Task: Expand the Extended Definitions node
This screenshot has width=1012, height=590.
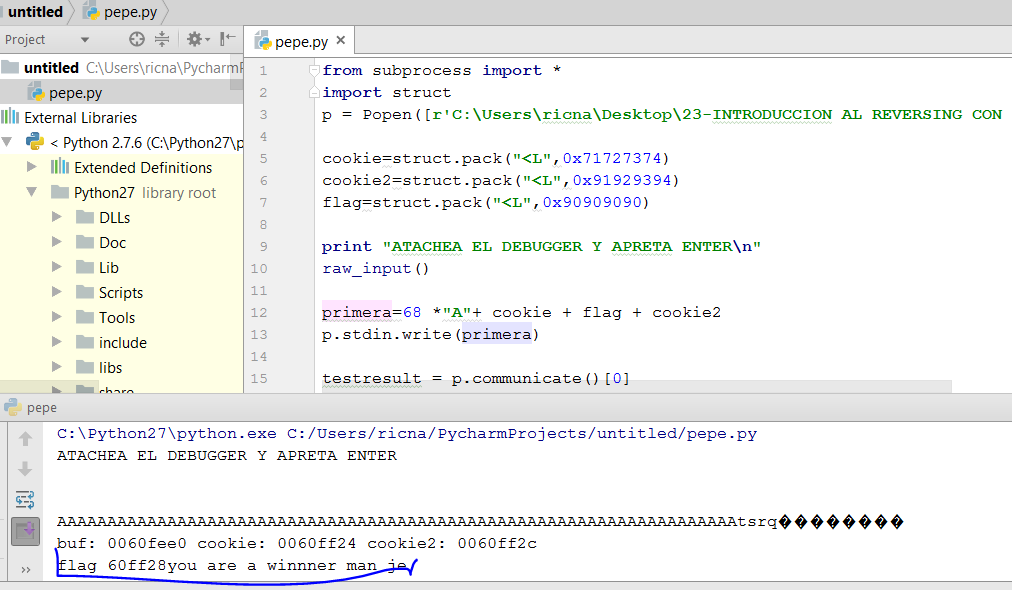Action: coord(32,167)
